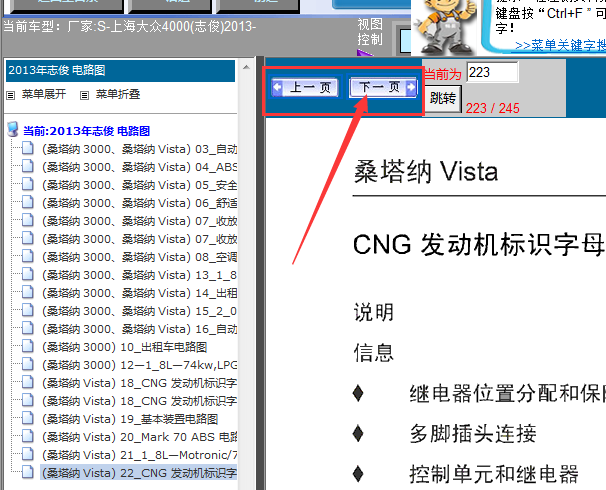The width and height of the screenshot is (606, 490).
Task: Click document icon of 08_空调 item
Action: 27,256
